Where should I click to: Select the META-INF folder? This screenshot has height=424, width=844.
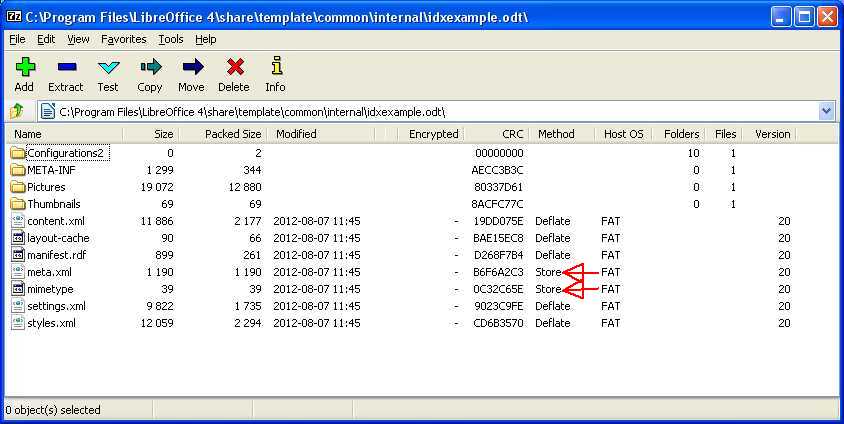coord(51,170)
